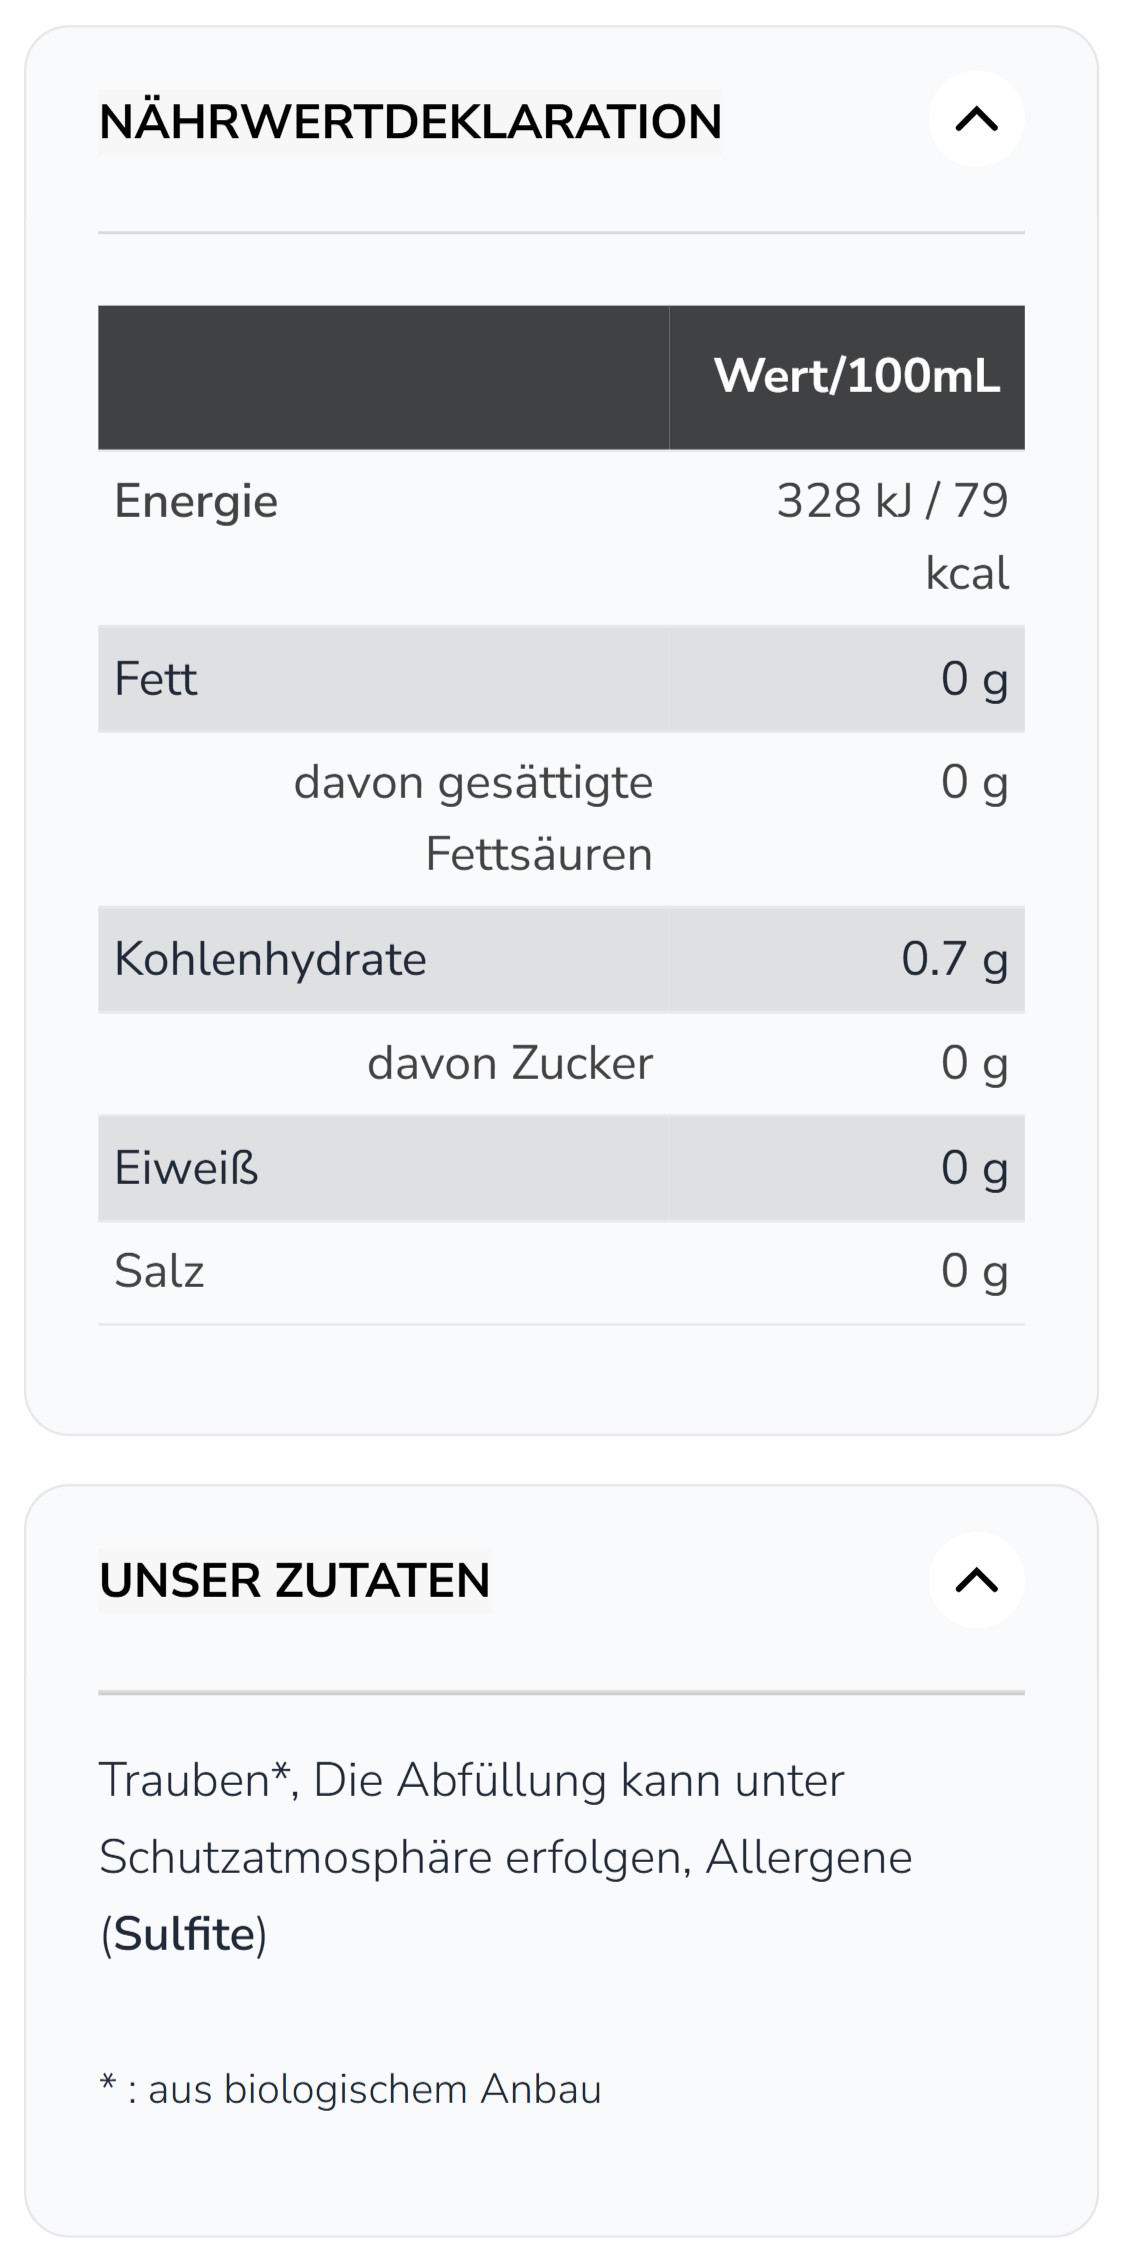The width and height of the screenshot is (1123, 2261).
Task: Select the Wert/100mL column header
Action: point(857,376)
